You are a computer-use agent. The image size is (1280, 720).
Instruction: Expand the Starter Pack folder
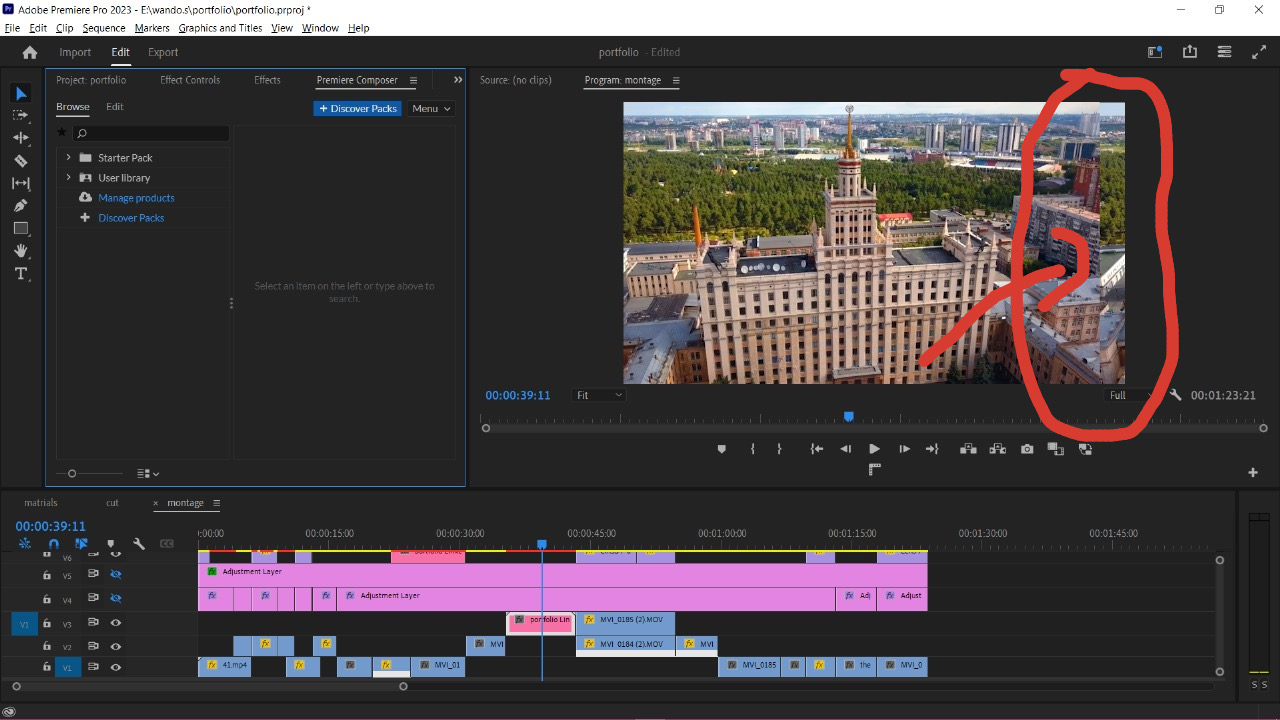coord(67,157)
